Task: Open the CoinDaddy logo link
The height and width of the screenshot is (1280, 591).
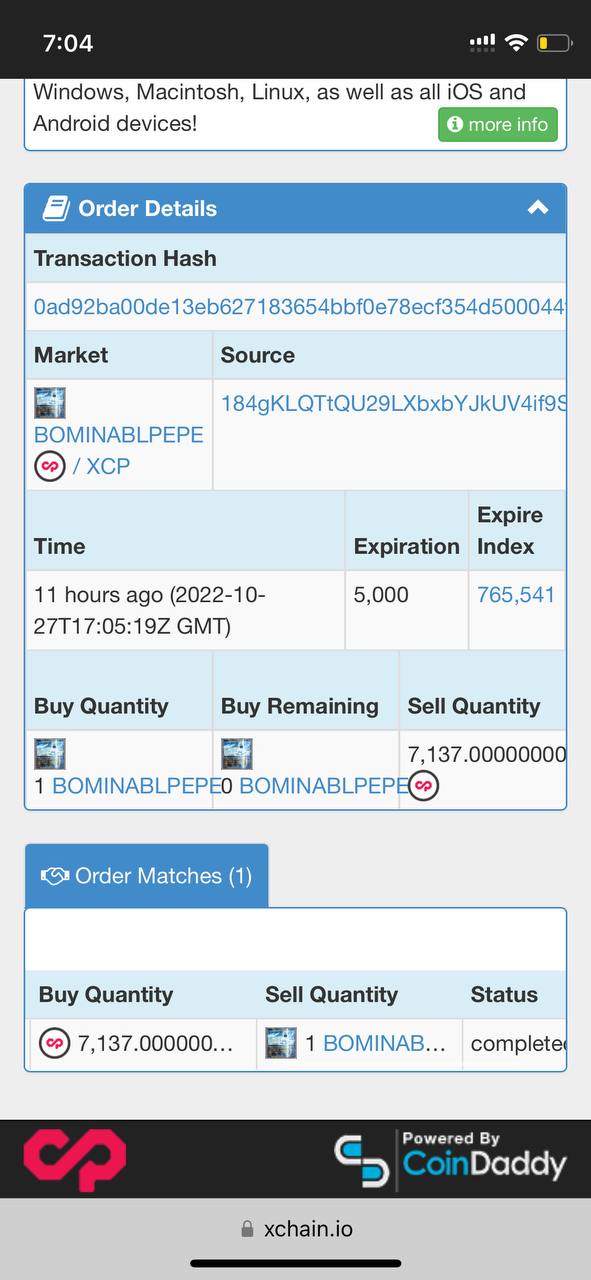Action: [450, 1160]
